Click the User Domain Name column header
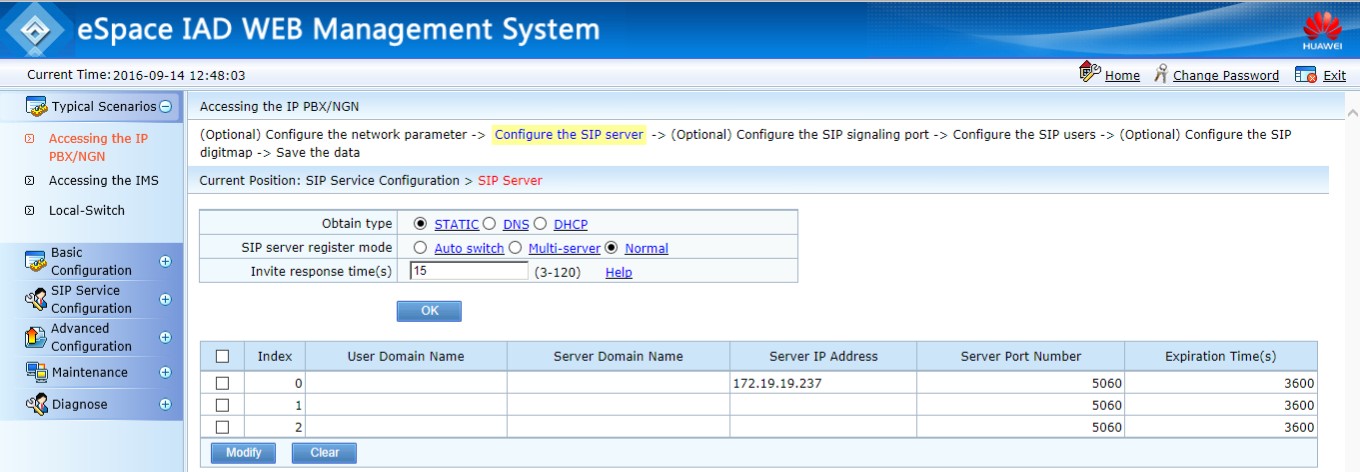The image size is (1360, 472). 406,356
